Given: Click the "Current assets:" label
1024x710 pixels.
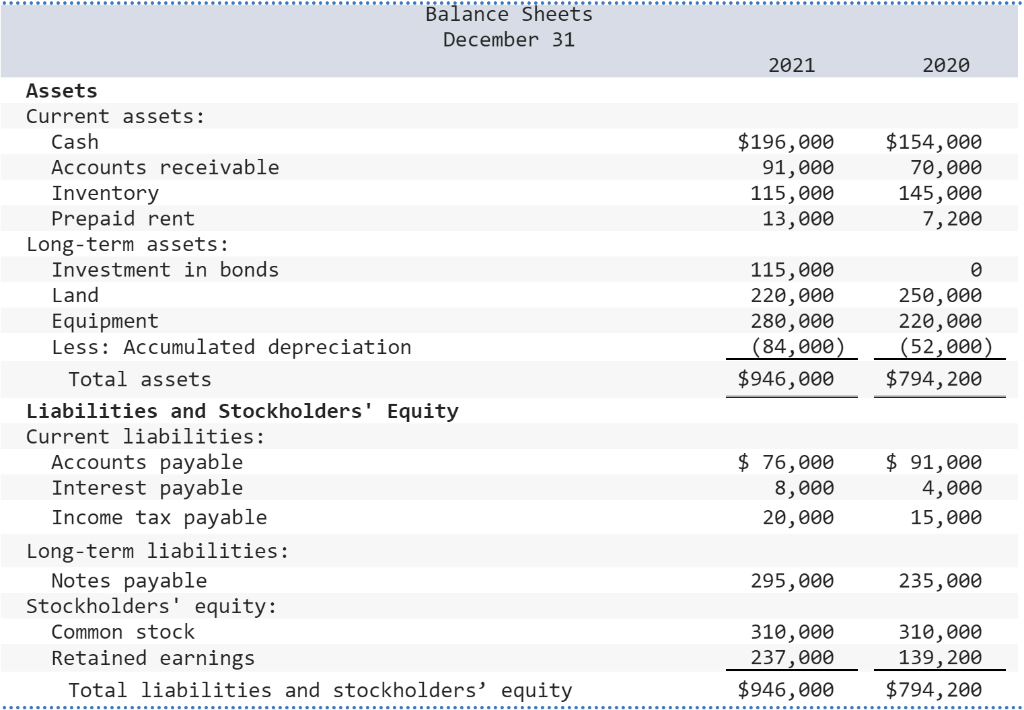Looking at the screenshot, I should point(116,116).
